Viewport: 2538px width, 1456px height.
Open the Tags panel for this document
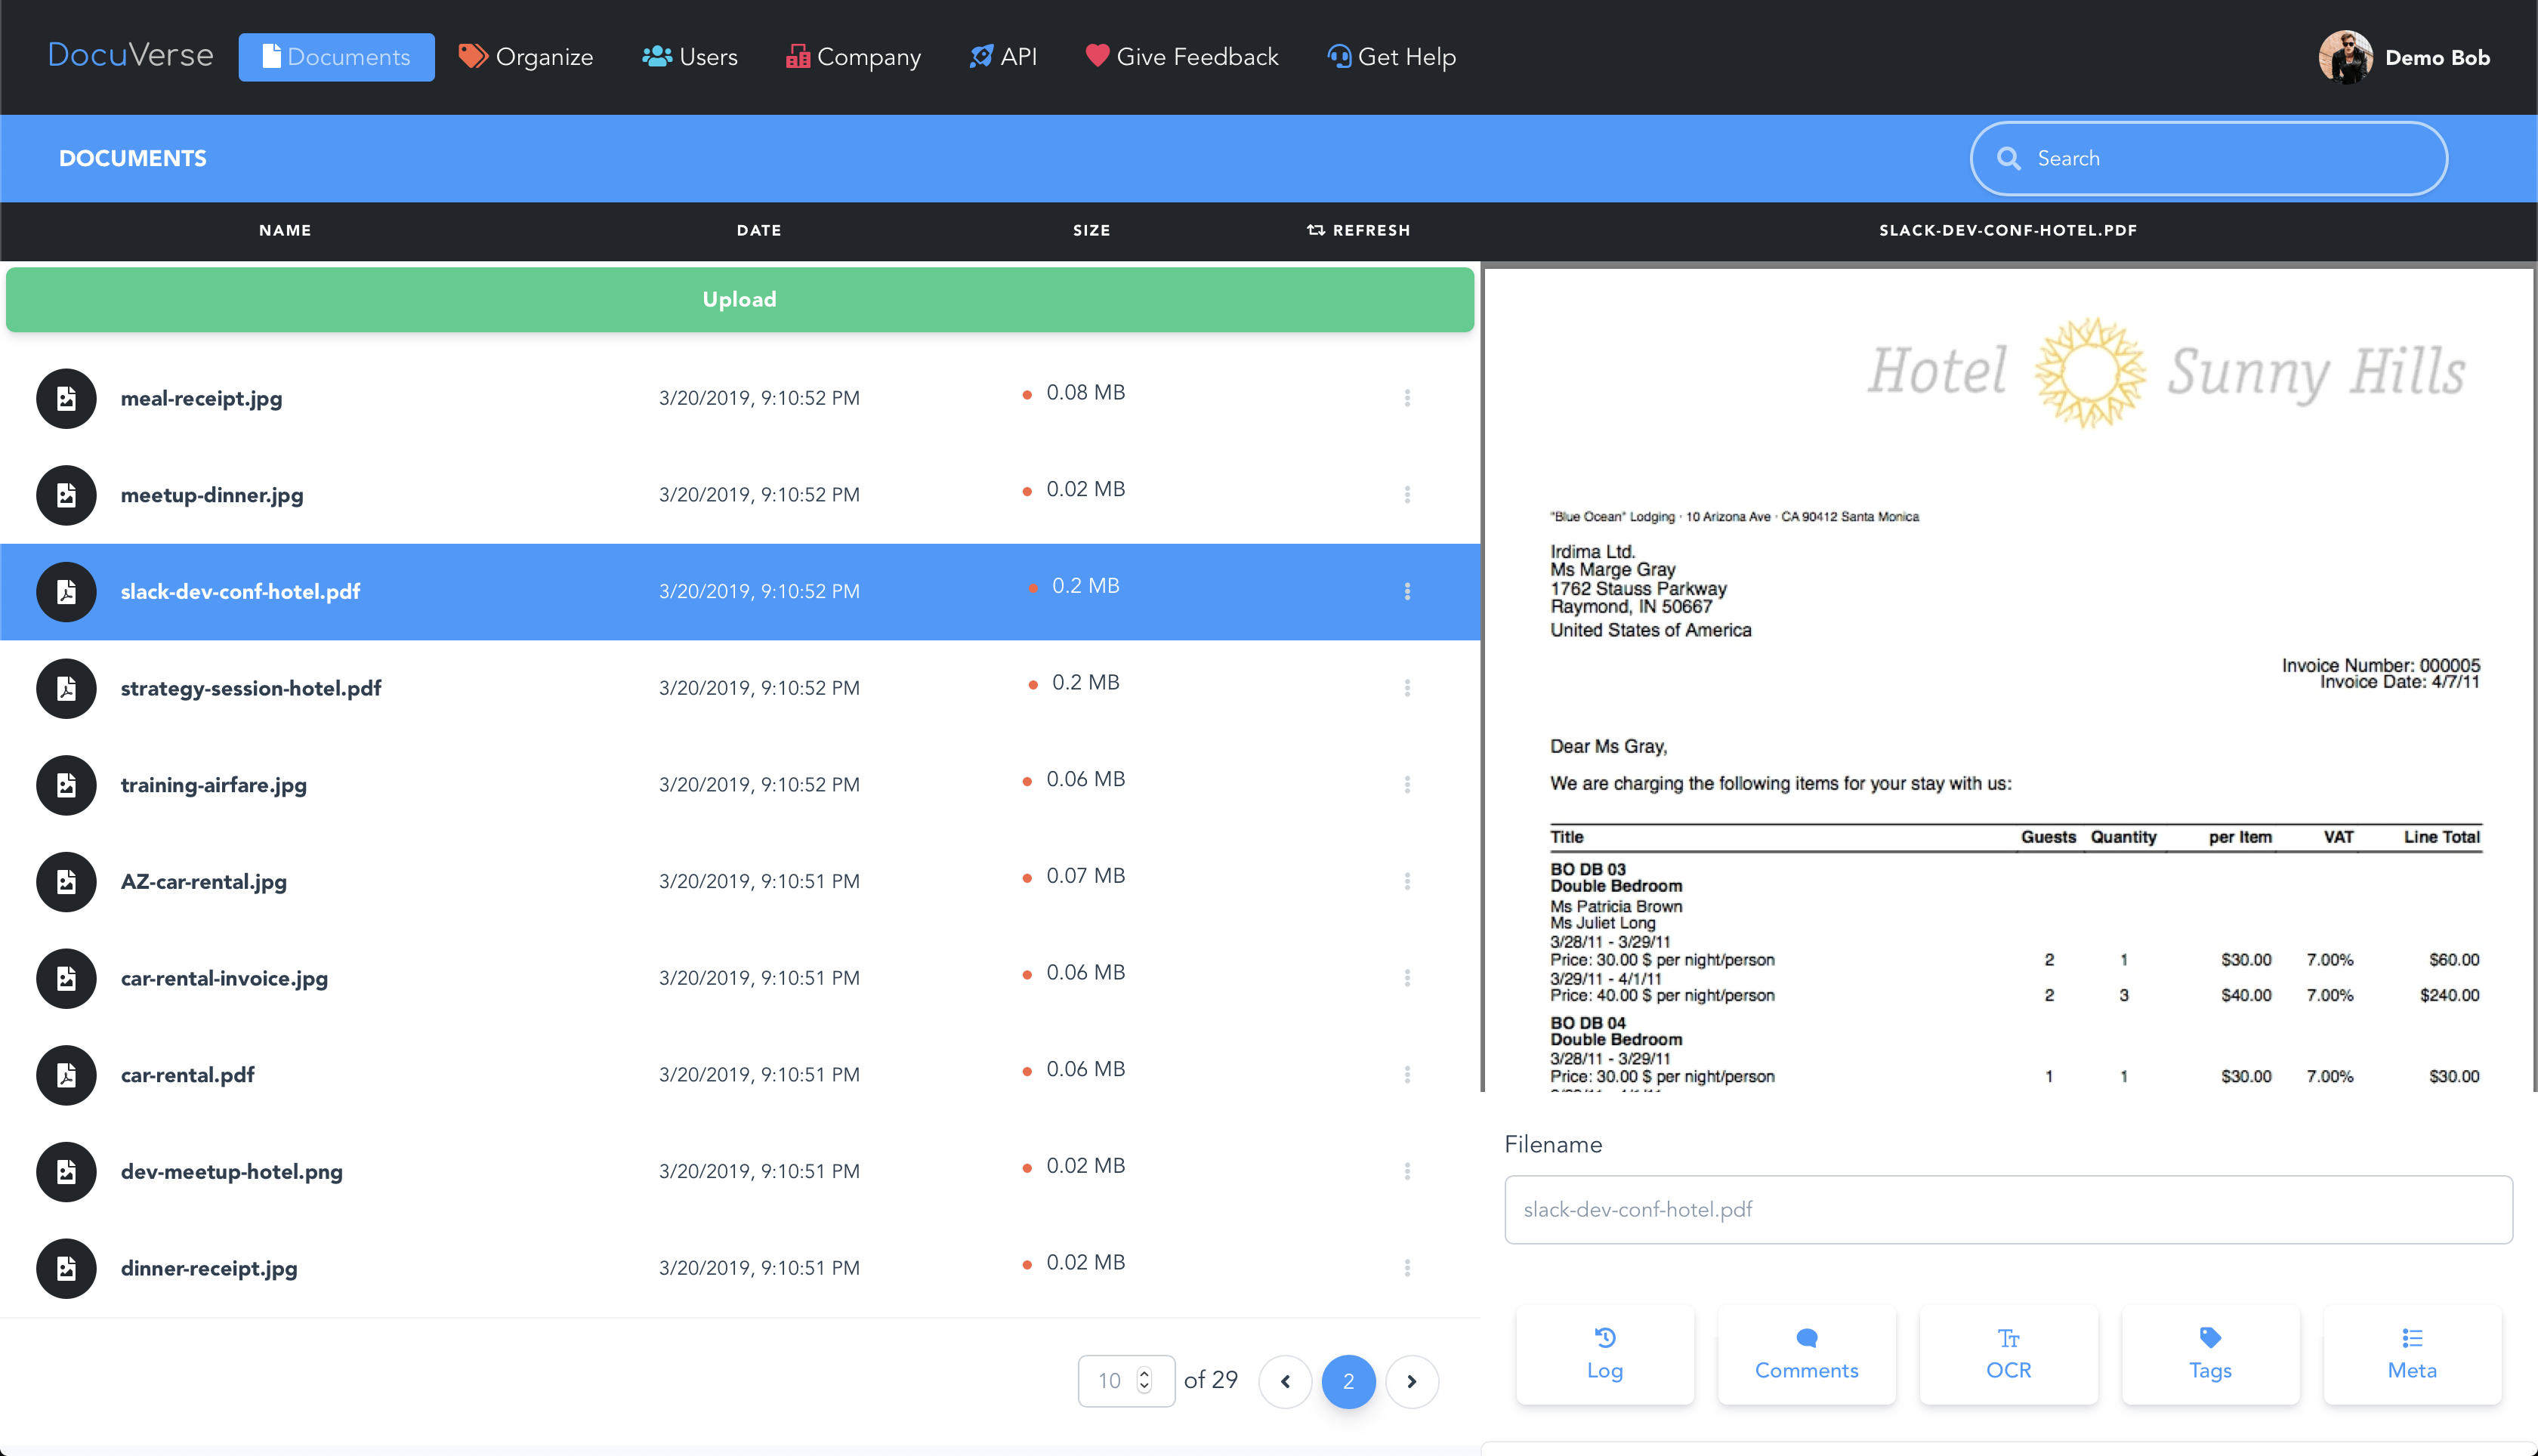[2209, 1354]
